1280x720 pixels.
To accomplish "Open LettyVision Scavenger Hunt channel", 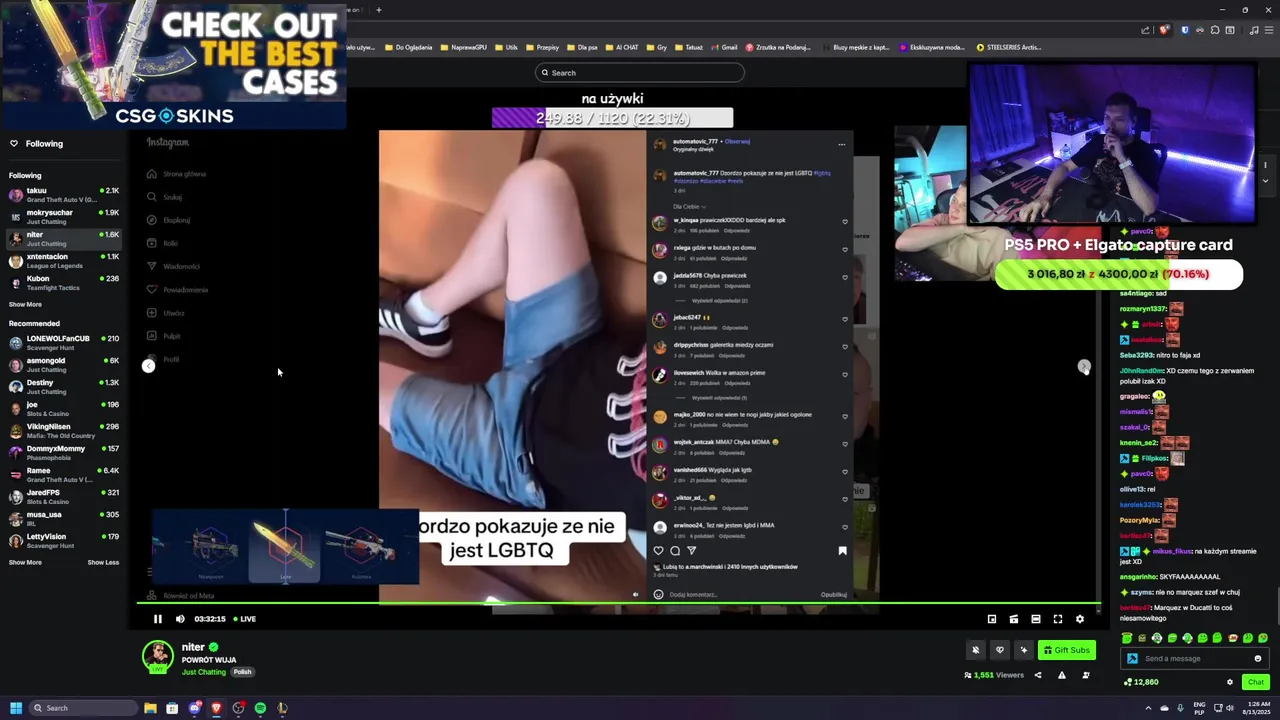I will tap(64, 540).
